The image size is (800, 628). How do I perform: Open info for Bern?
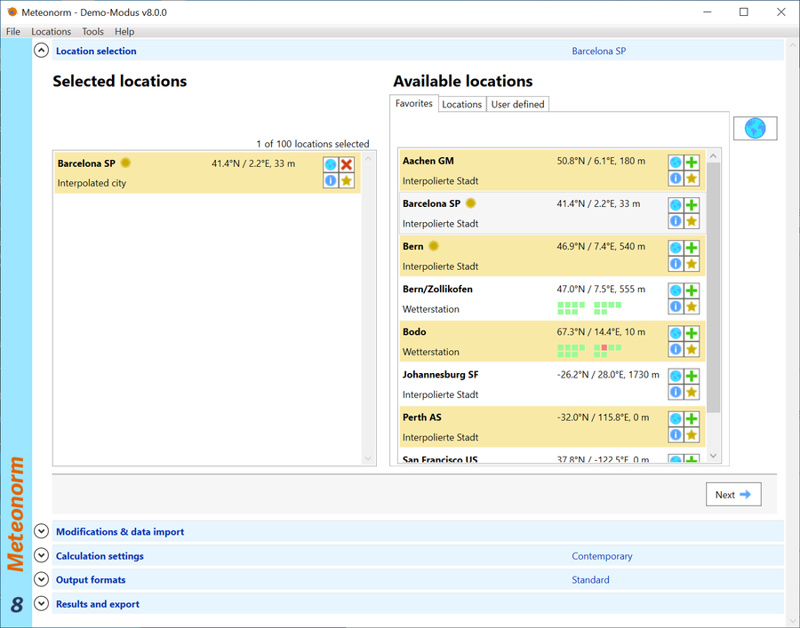pyautogui.click(x=676, y=264)
